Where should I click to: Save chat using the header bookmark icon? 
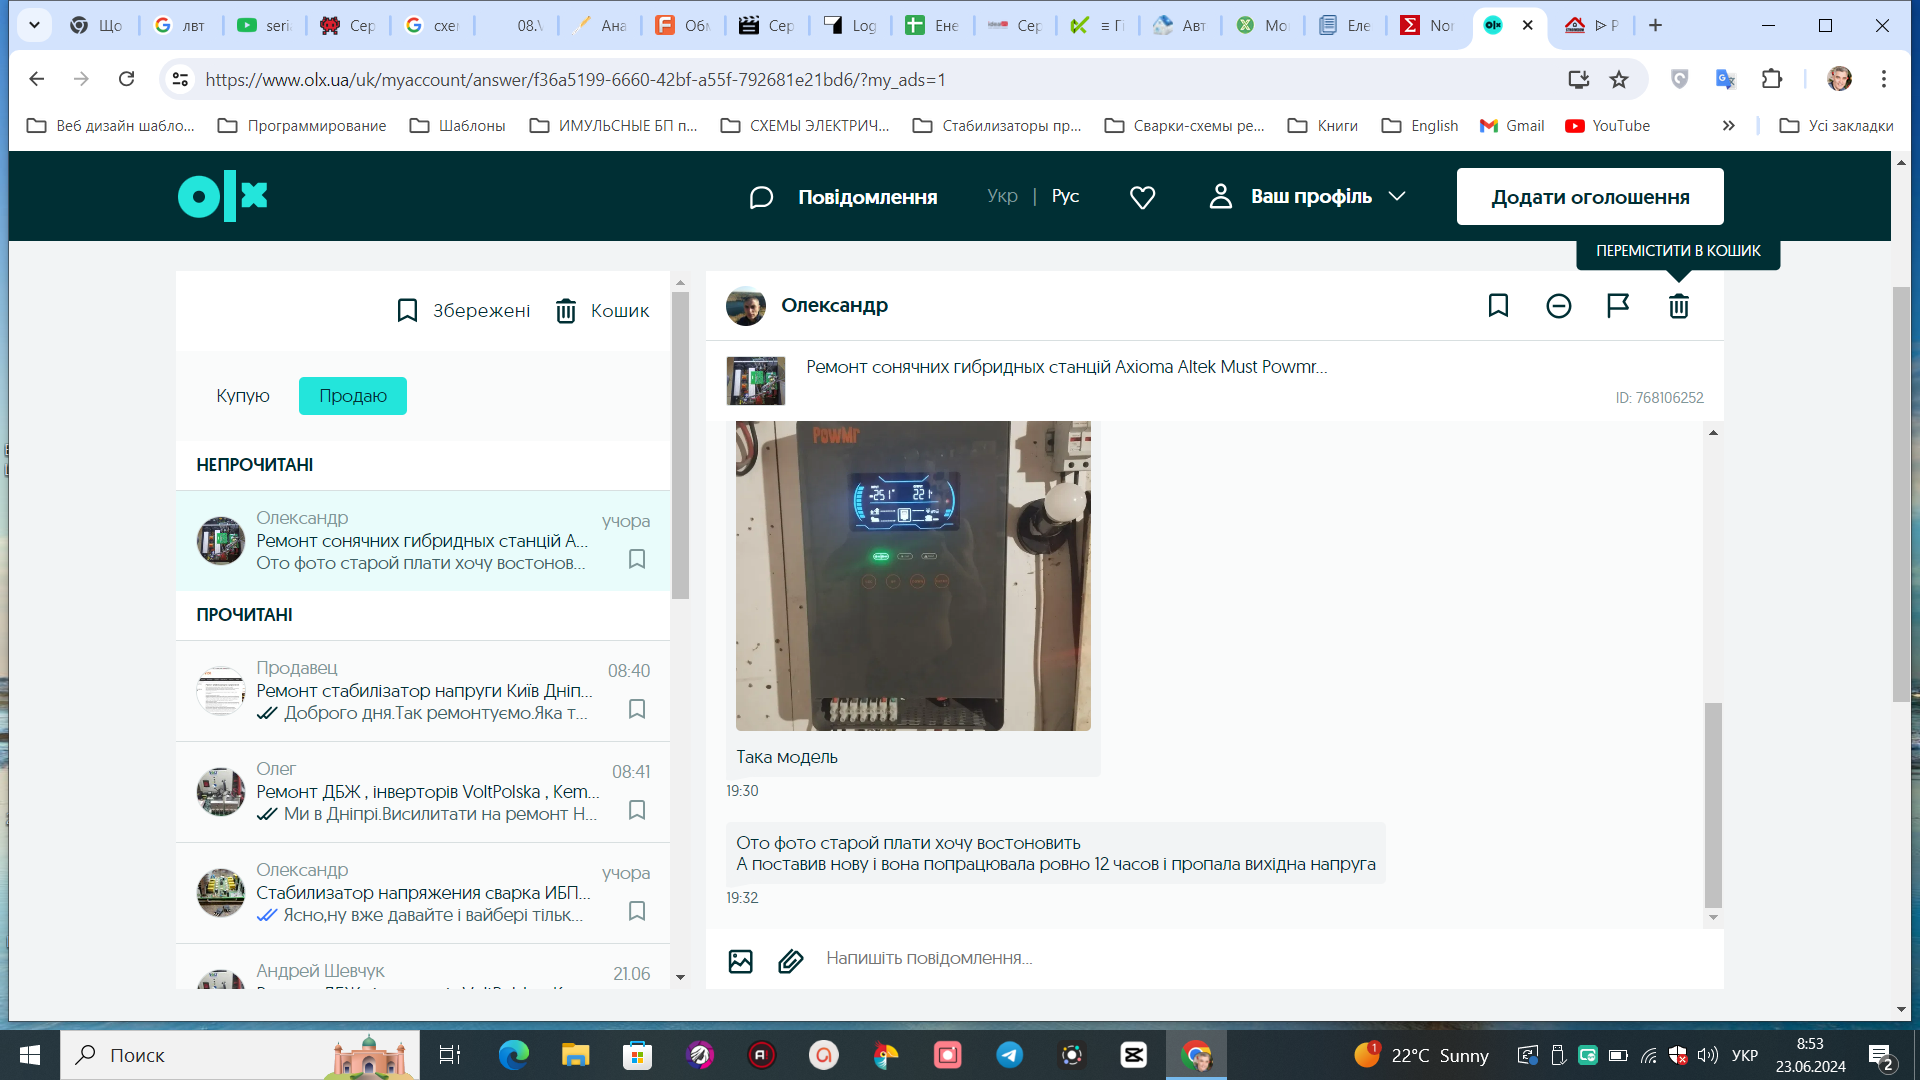(1498, 306)
